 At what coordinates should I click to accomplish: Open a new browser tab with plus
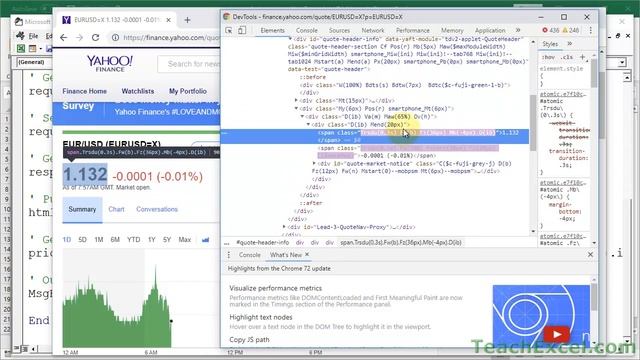pyautogui.click(x=187, y=20)
